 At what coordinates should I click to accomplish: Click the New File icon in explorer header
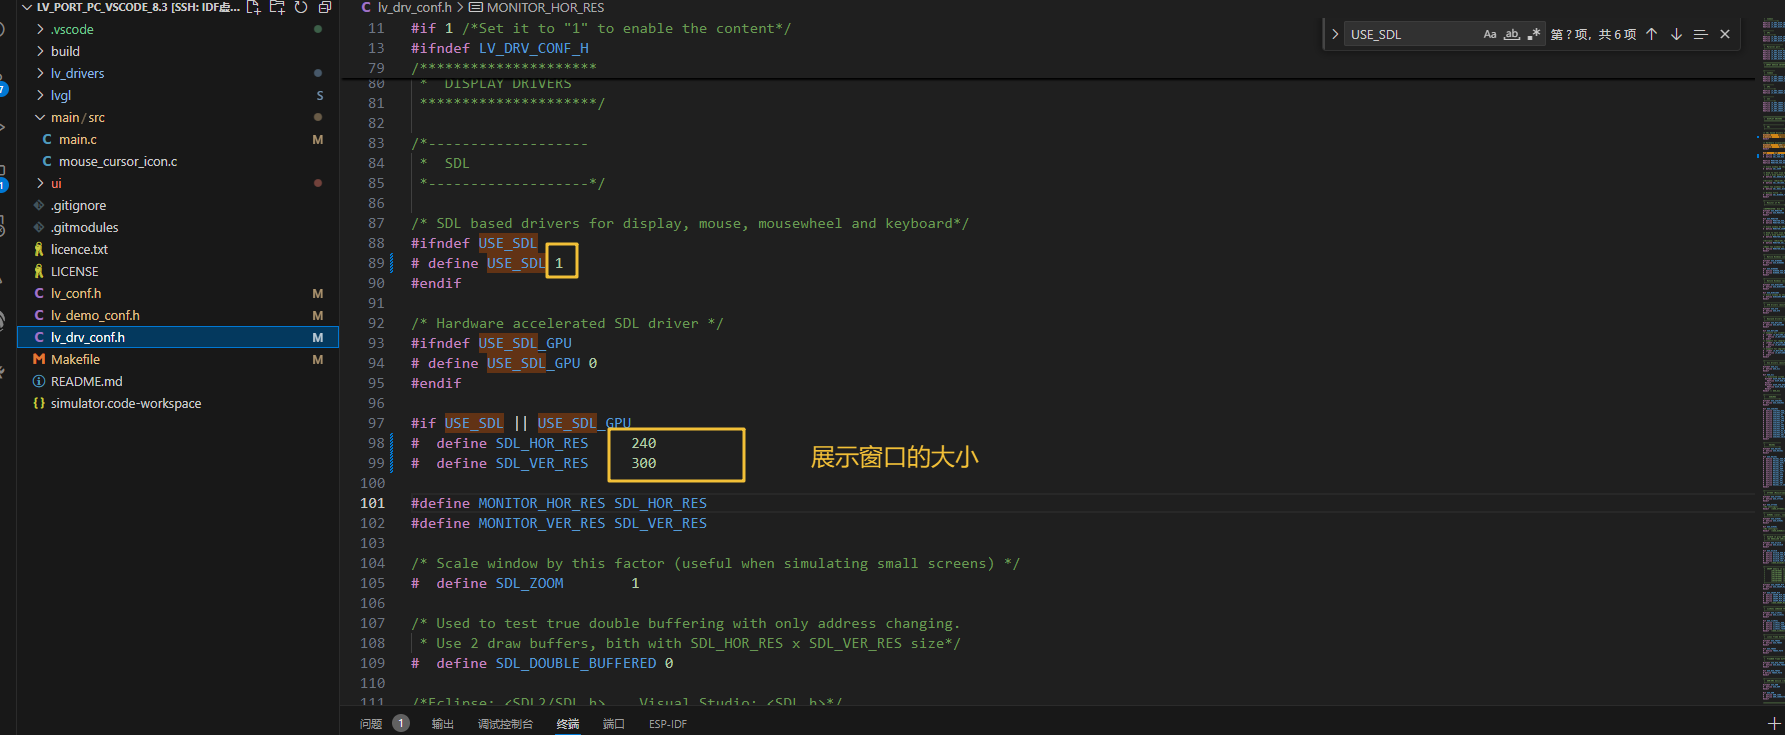click(253, 7)
